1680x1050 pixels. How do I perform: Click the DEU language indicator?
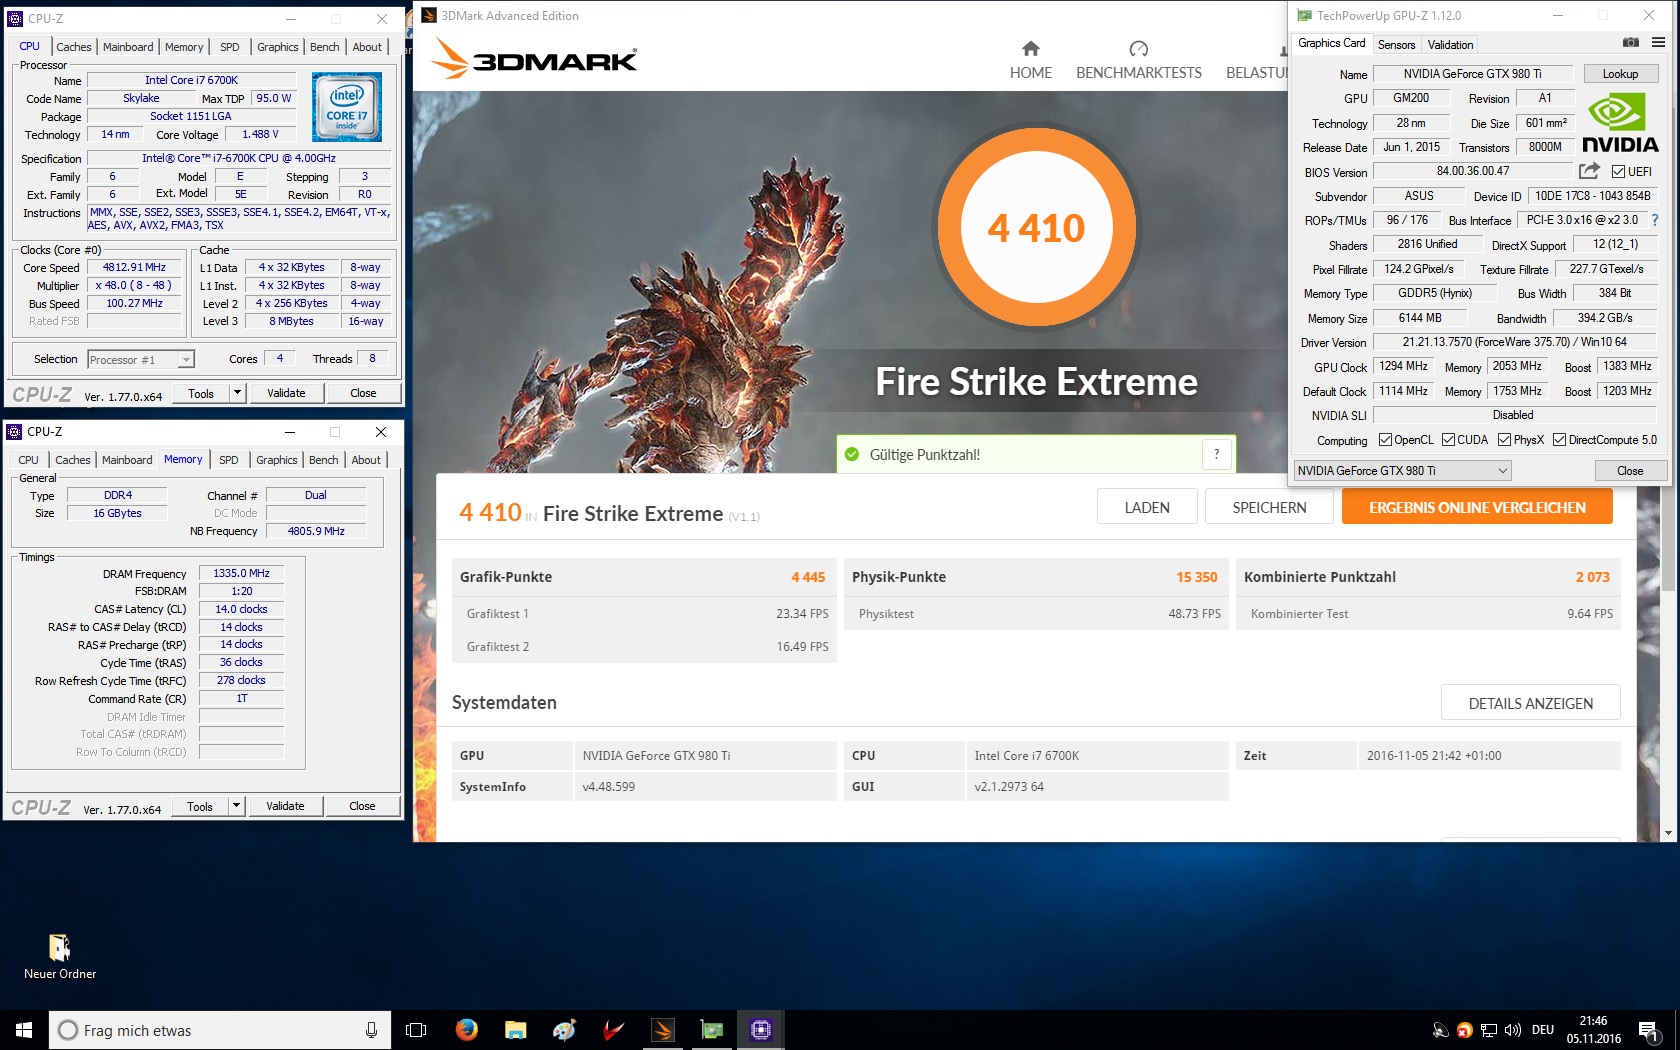pyautogui.click(x=1542, y=1030)
